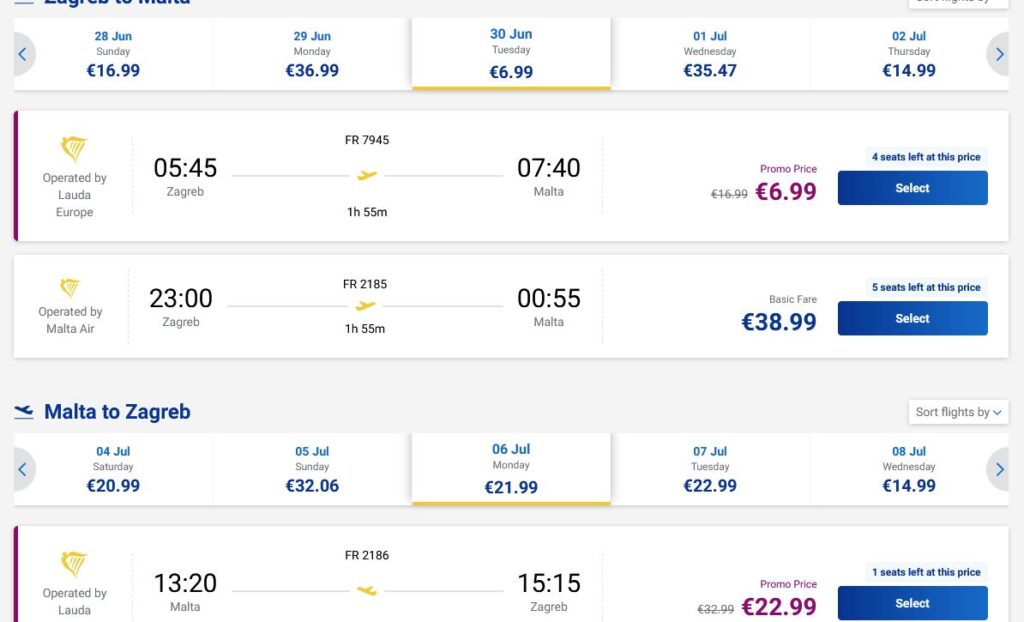
Task: Pick 07 Jul Tuesday €22.99 return date
Action: coord(710,469)
